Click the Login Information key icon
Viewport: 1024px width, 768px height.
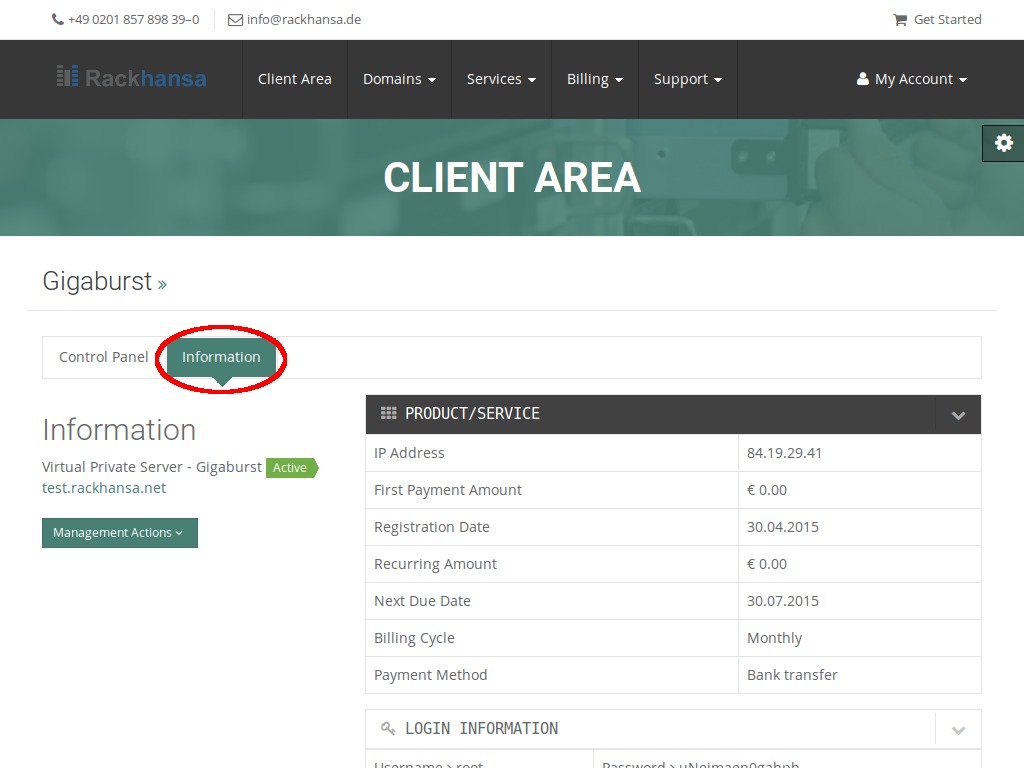pos(388,728)
